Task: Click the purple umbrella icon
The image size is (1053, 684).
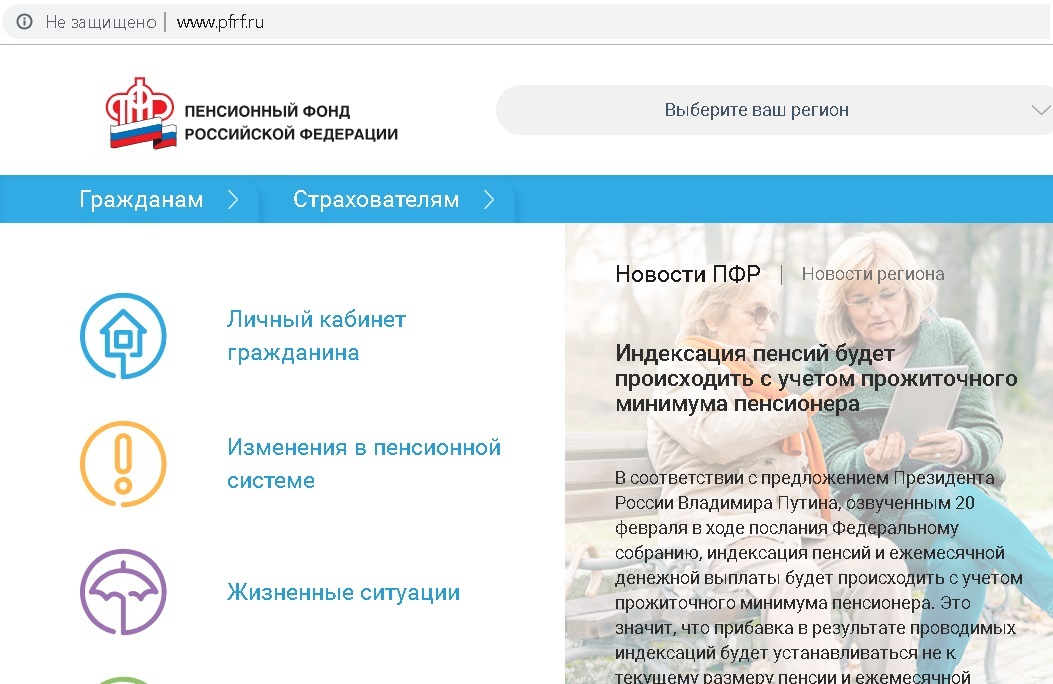Action: click(x=123, y=592)
